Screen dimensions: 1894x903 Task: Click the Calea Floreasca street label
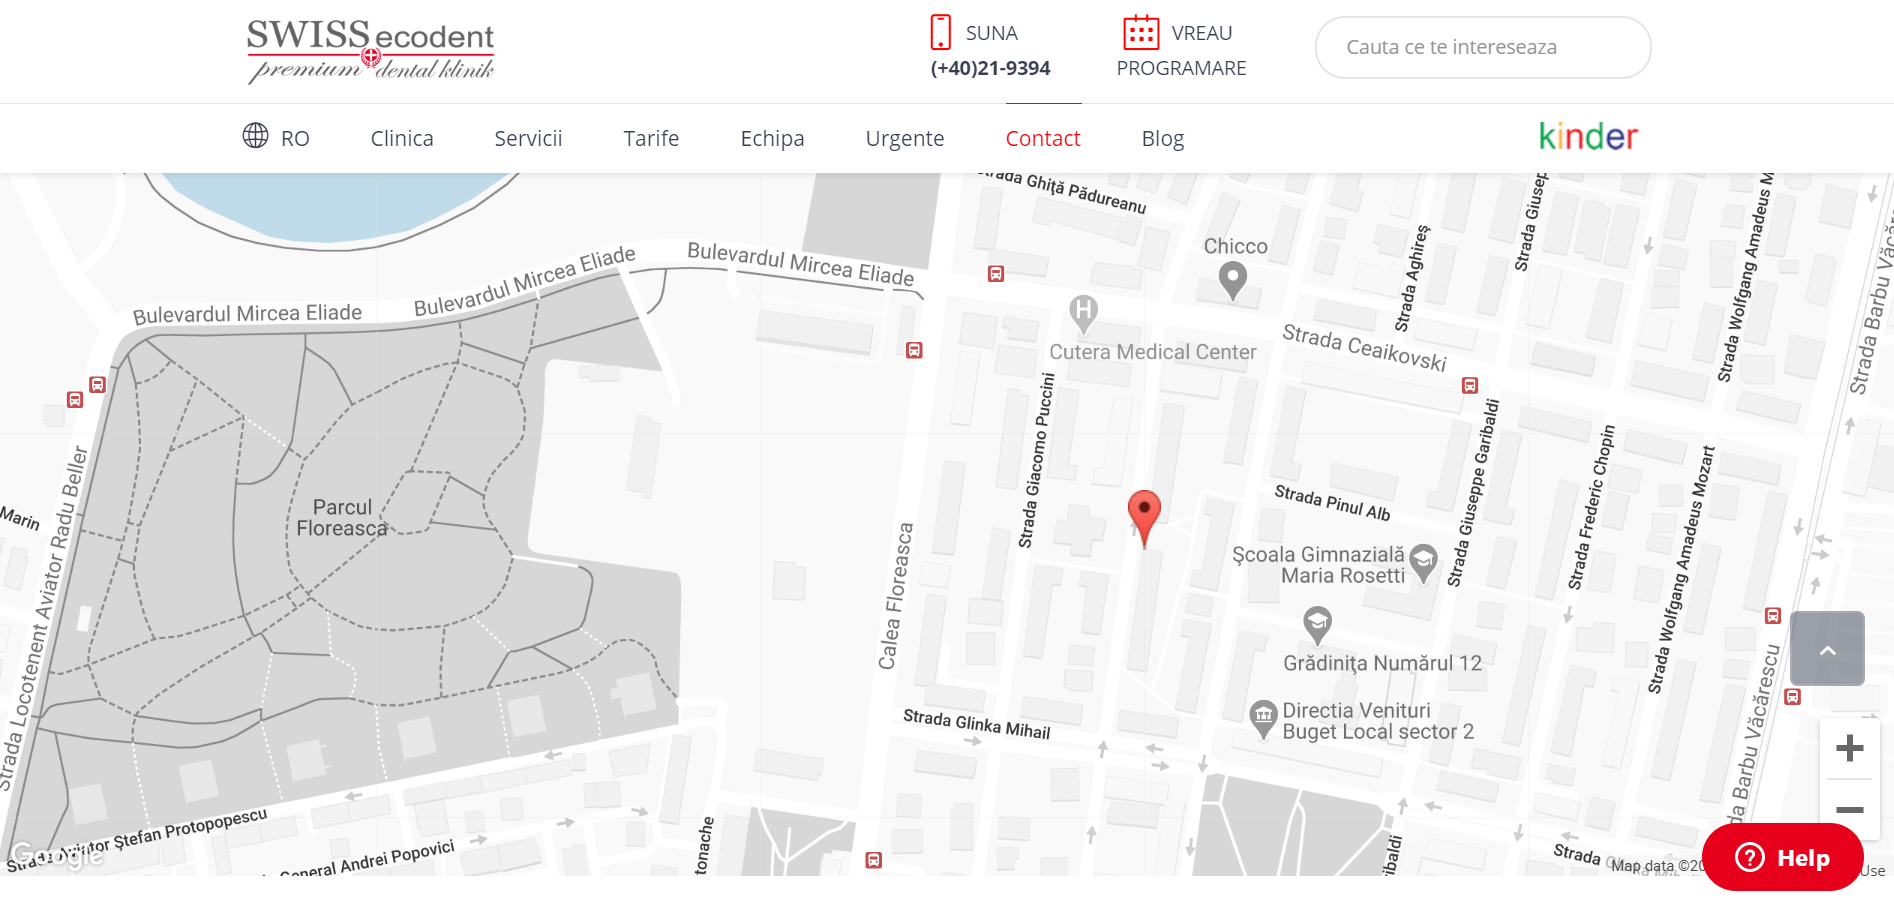(896, 595)
